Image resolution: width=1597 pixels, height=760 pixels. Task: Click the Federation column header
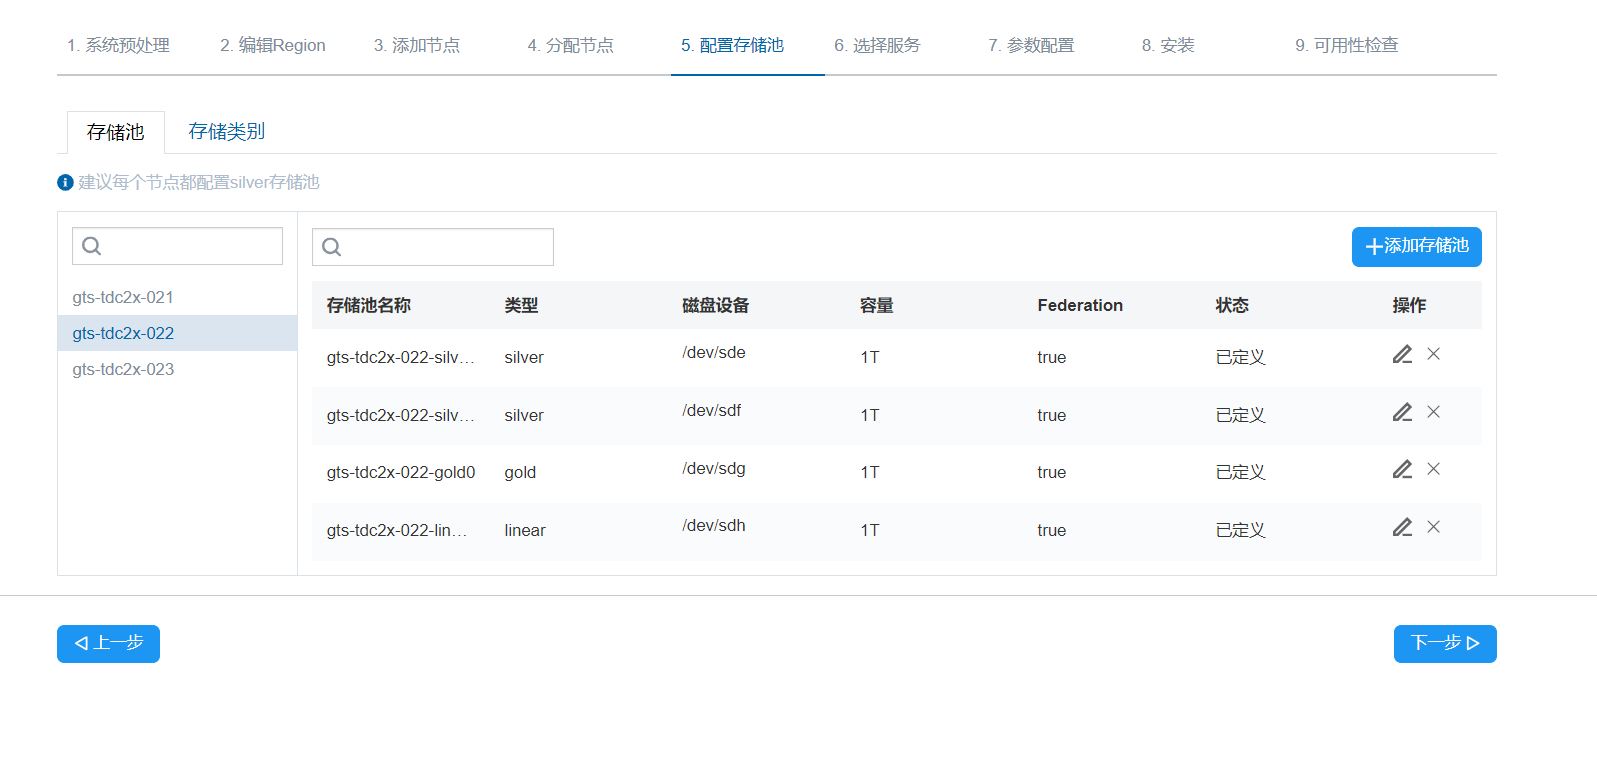tap(1080, 305)
